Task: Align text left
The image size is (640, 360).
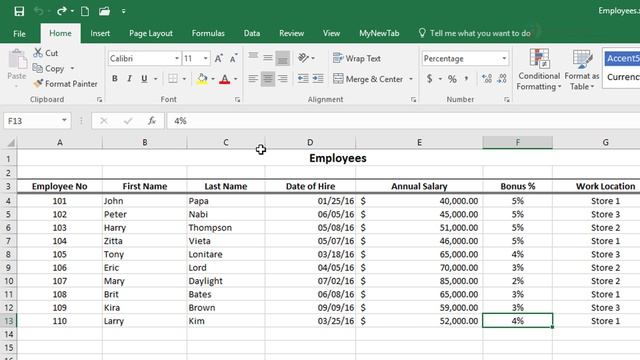Action: coord(253,79)
